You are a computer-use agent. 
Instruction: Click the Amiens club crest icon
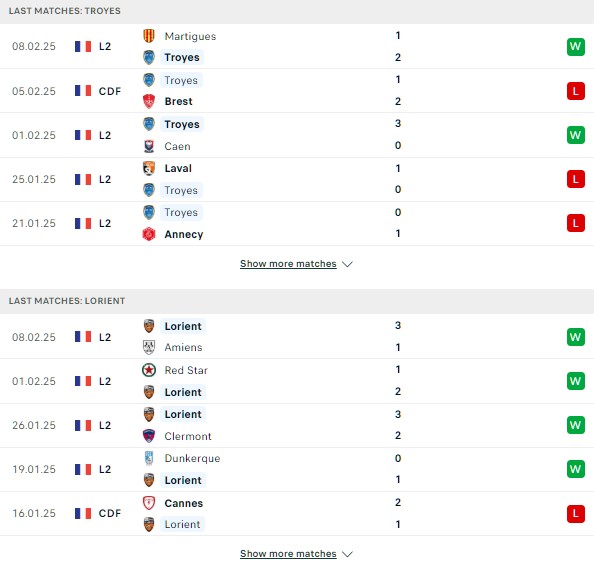tap(149, 347)
